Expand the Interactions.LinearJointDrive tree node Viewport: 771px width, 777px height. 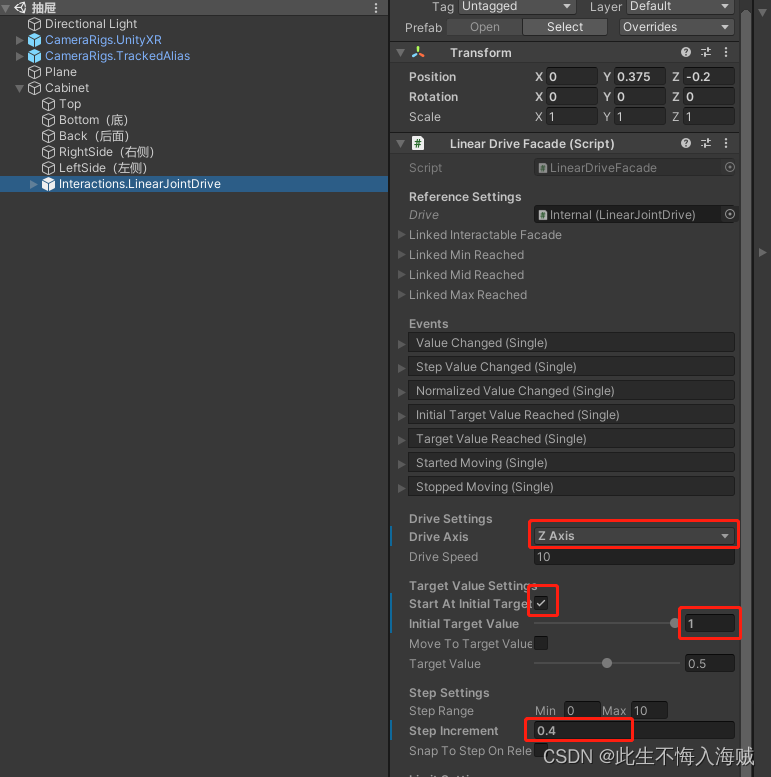pos(33,184)
